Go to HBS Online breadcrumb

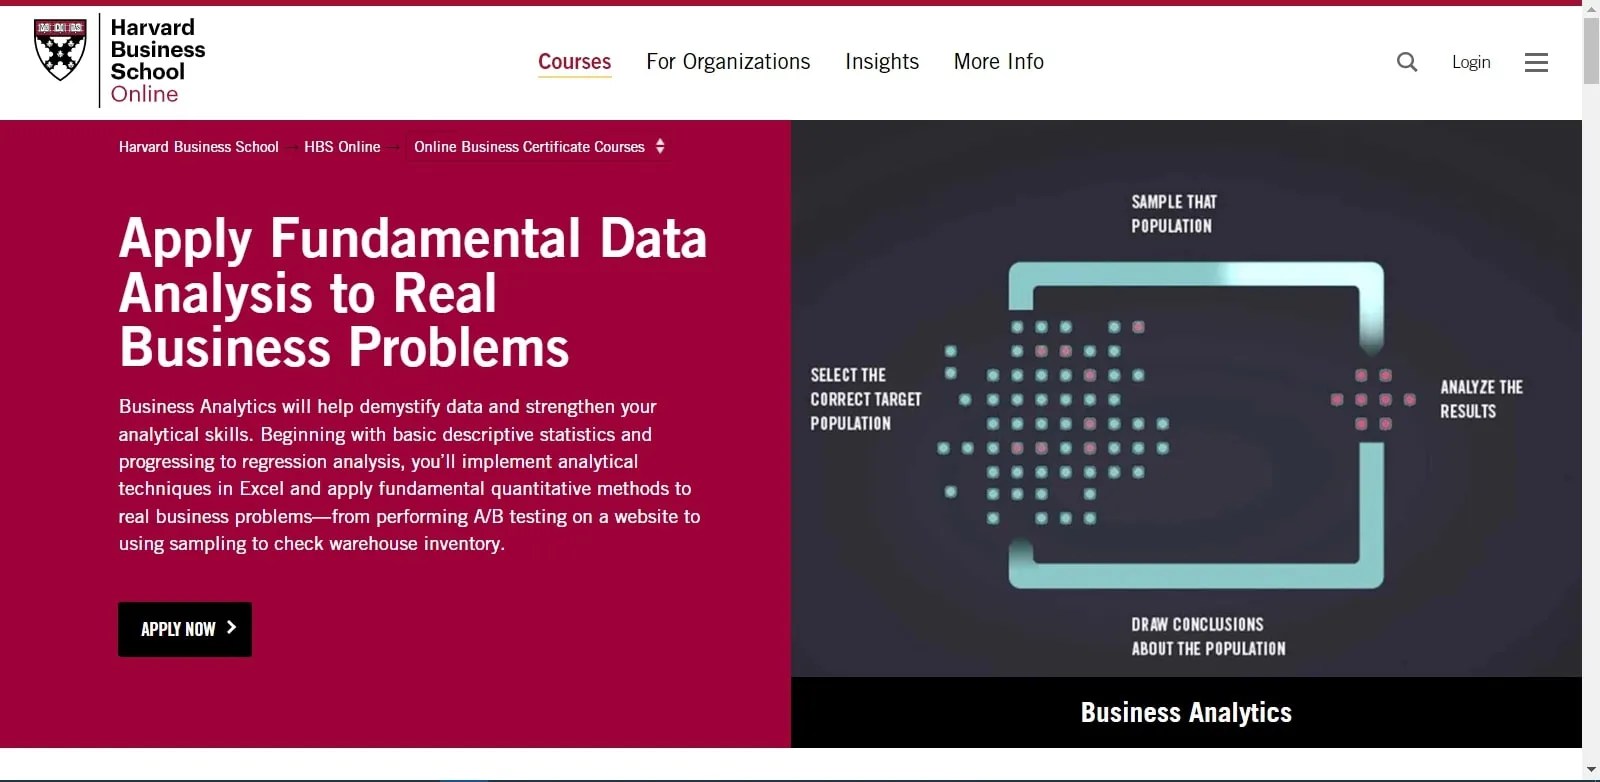(342, 147)
